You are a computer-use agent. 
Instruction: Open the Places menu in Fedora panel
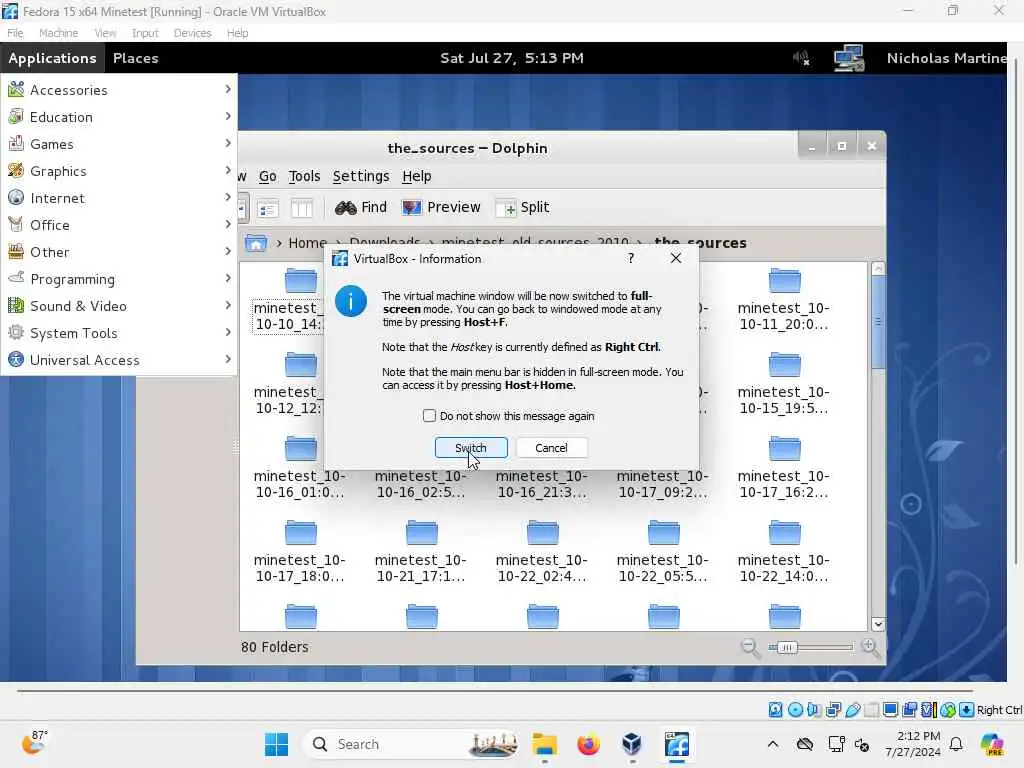[136, 58]
